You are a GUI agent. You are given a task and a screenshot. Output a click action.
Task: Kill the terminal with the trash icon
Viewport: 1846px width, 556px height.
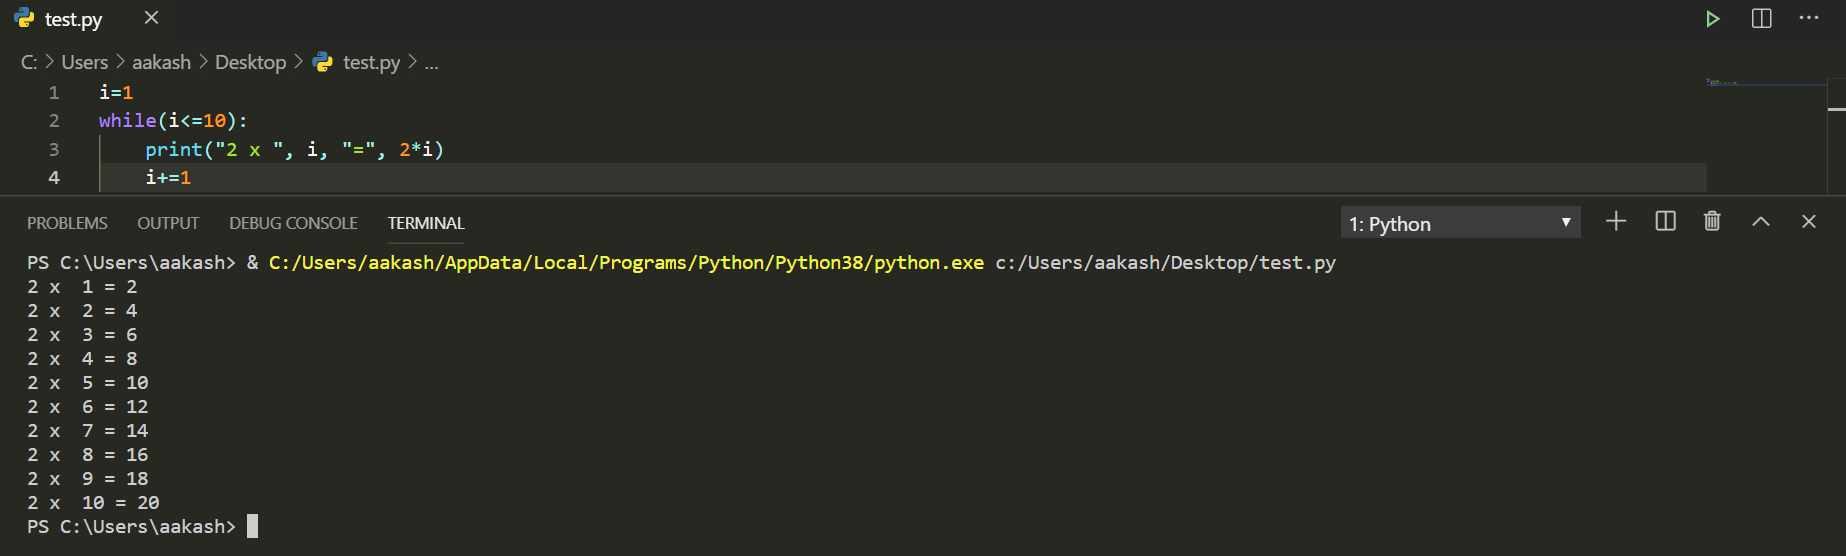(1712, 222)
